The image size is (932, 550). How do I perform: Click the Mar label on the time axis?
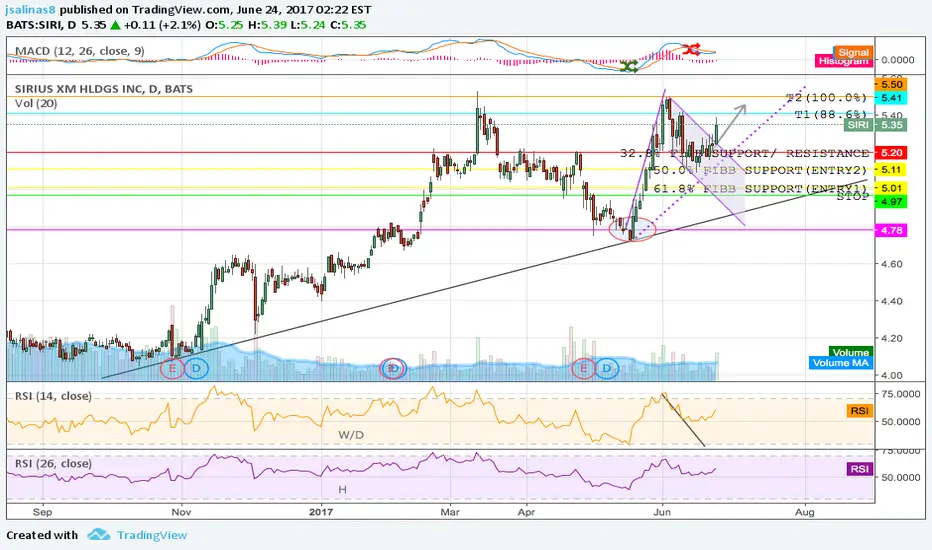click(451, 512)
